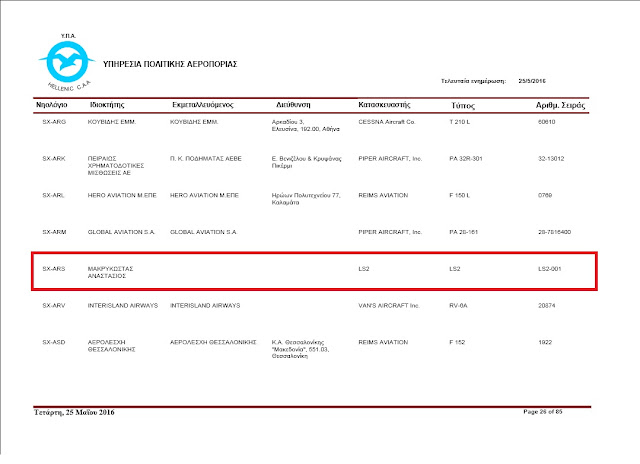Screen dimensions: 640x464
Task: Click the 'Τελευταία ενημέρωση:' label
Action: tap(473, 81)
